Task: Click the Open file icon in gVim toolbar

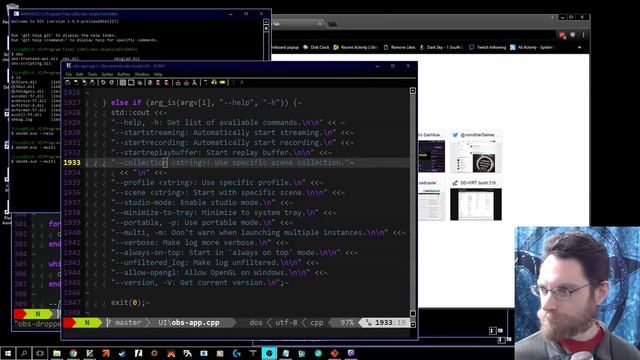Action: point(68,82)
